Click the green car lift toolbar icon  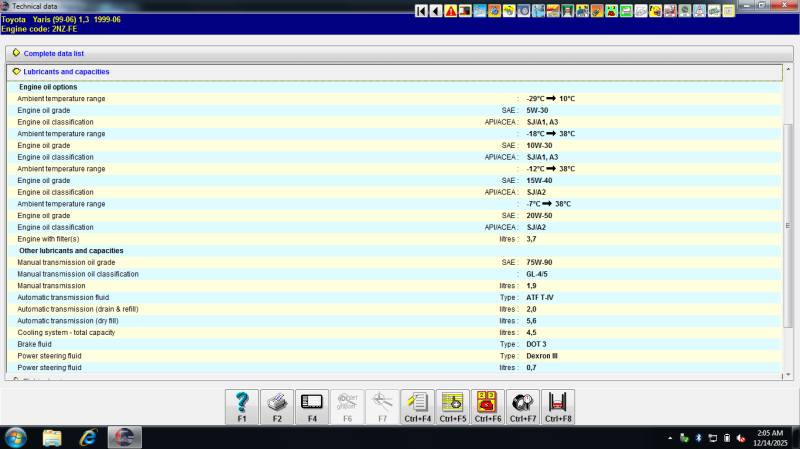point(567,11)
